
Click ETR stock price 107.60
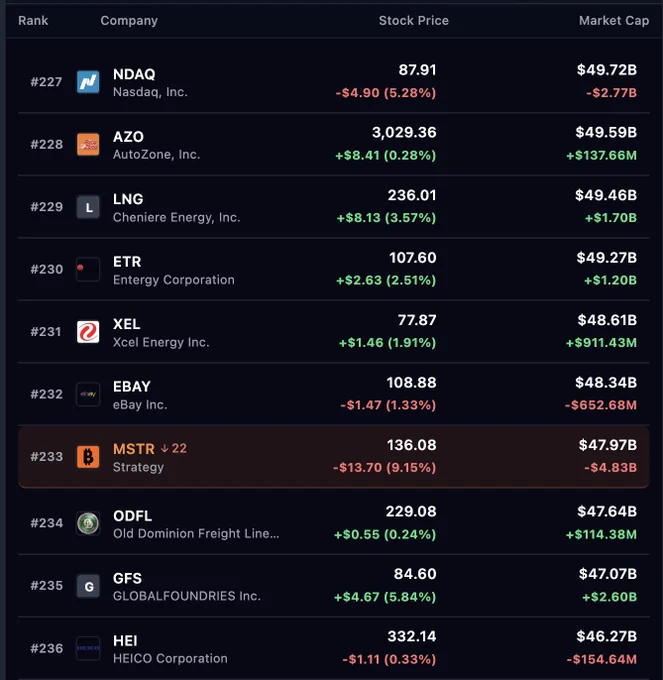[x=412, y=258]
